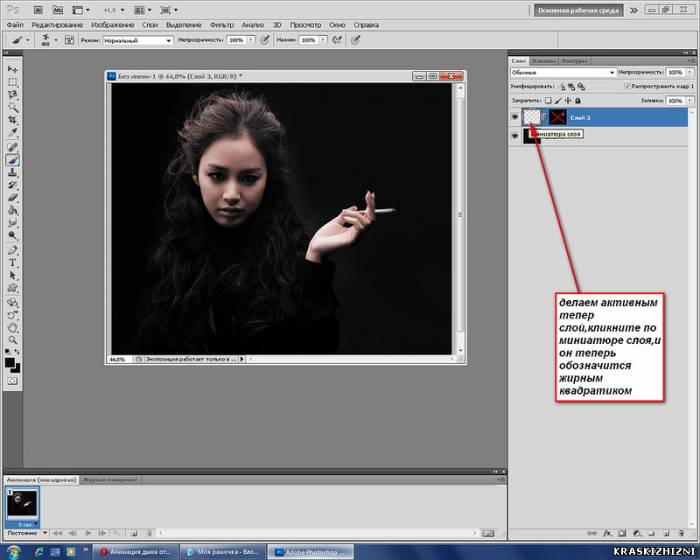This screenshot has width=700, height=560.
Task: Open Layers panel options menu
Action: pyautogui.click(x=692, y=60)
